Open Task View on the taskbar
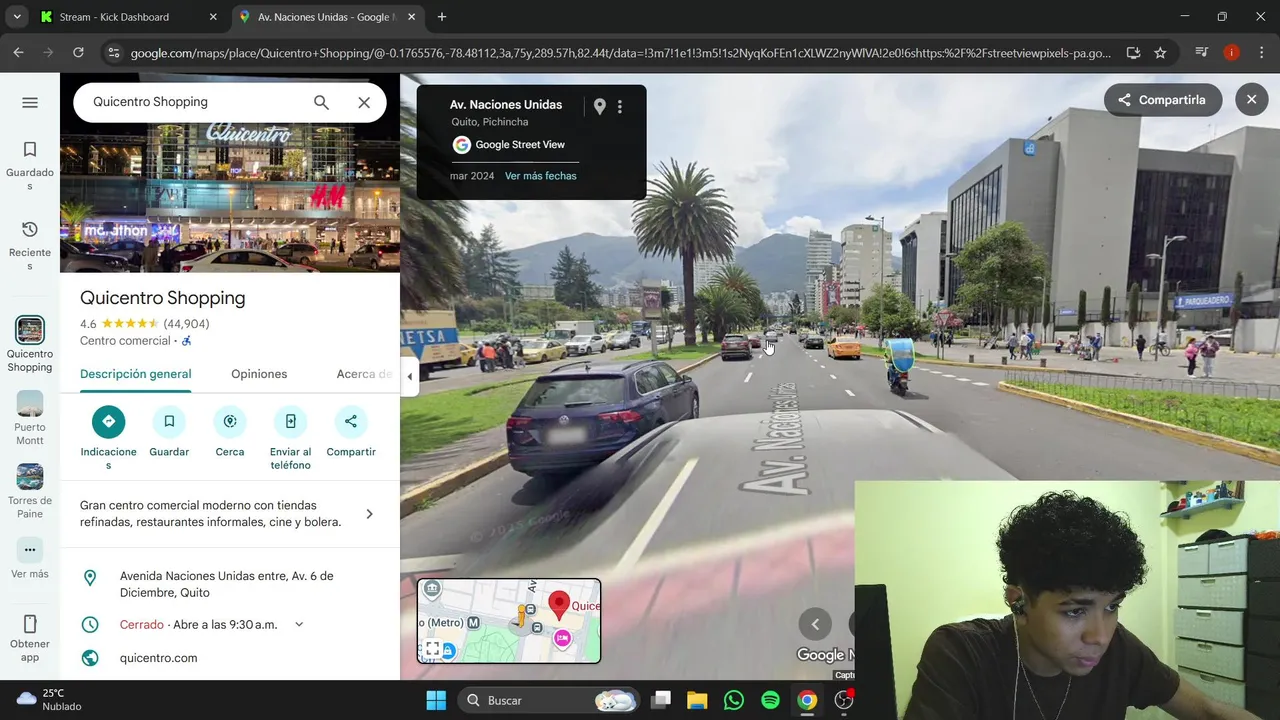 pyautogui.click(x=661, y=700)
